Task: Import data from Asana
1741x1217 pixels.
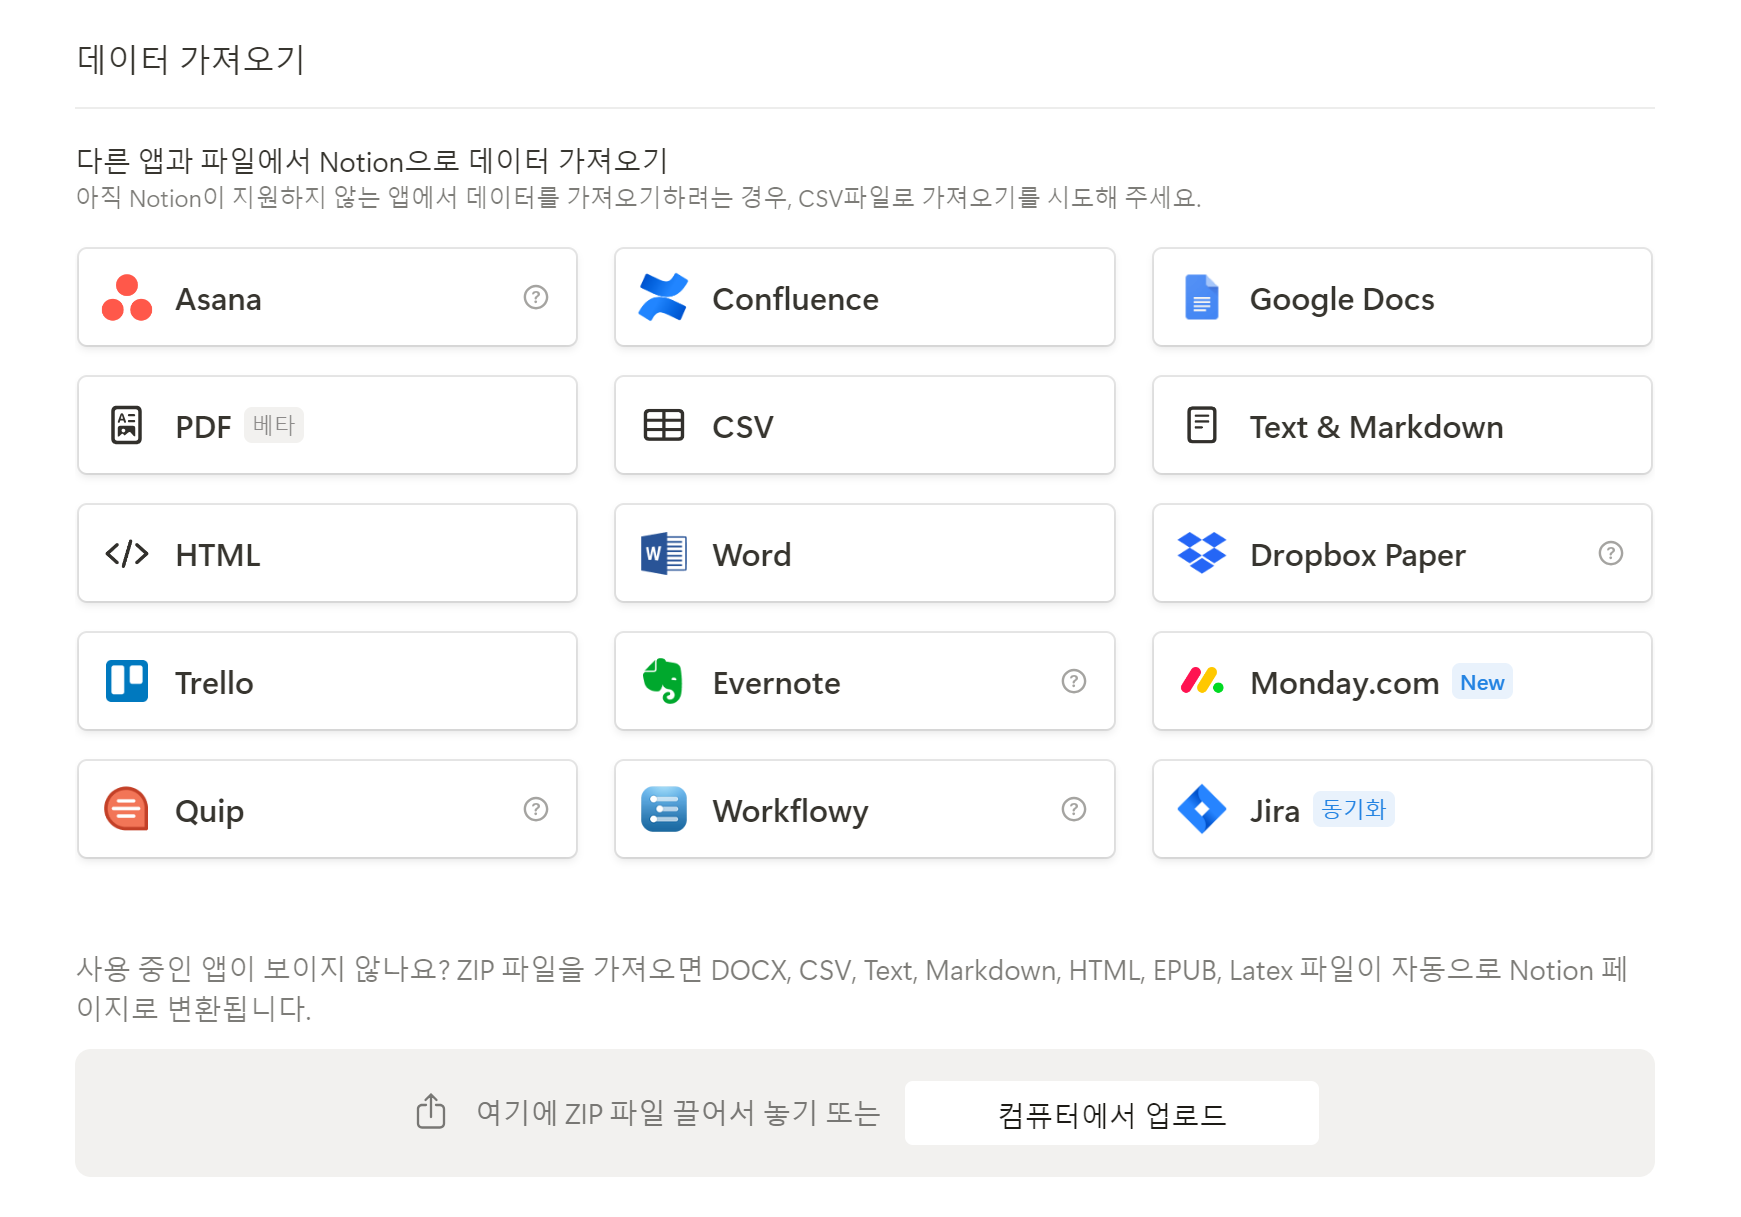Action: (x=327, y=297)
